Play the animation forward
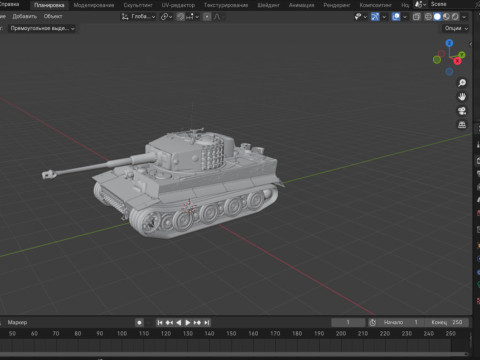The image size is (480, 360). [188, 322]
